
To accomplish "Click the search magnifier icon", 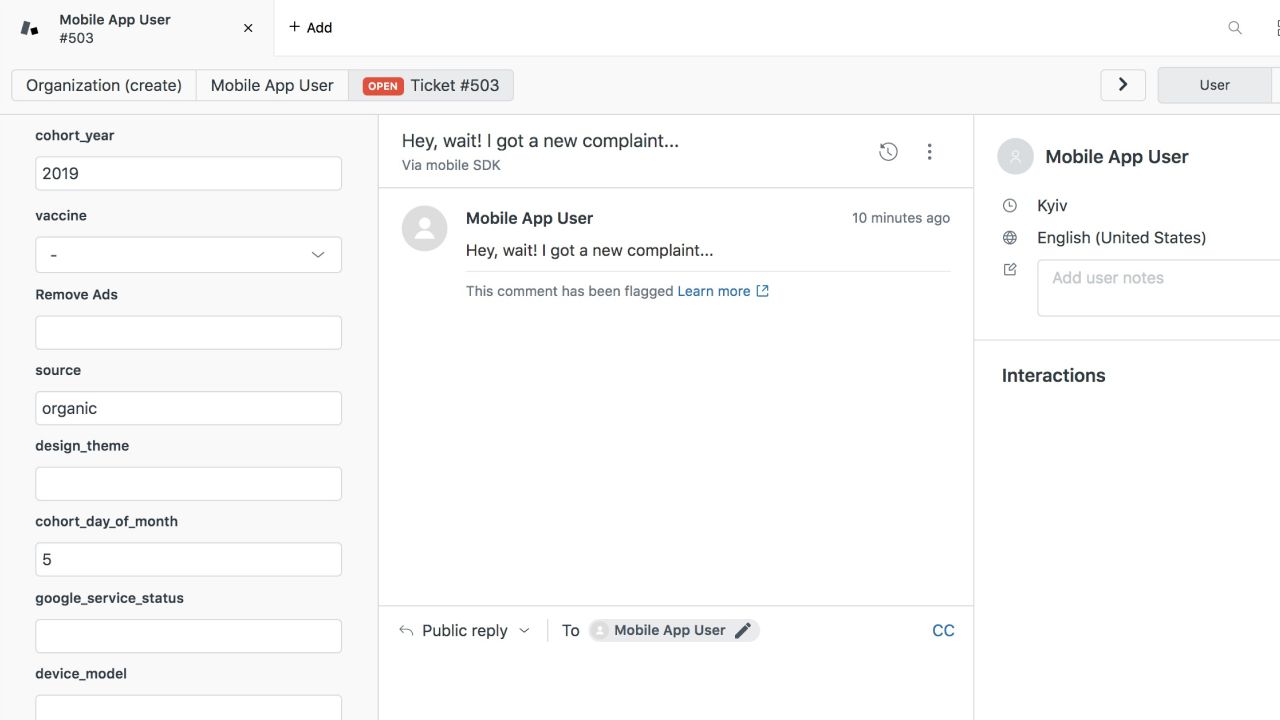I will click(x=1235, y=28).
